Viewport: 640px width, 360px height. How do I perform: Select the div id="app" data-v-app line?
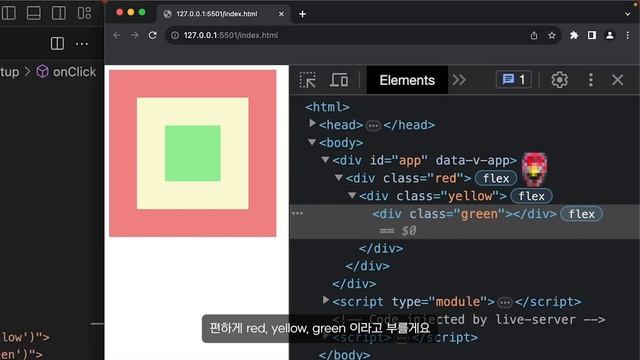[x=424, y=160]
